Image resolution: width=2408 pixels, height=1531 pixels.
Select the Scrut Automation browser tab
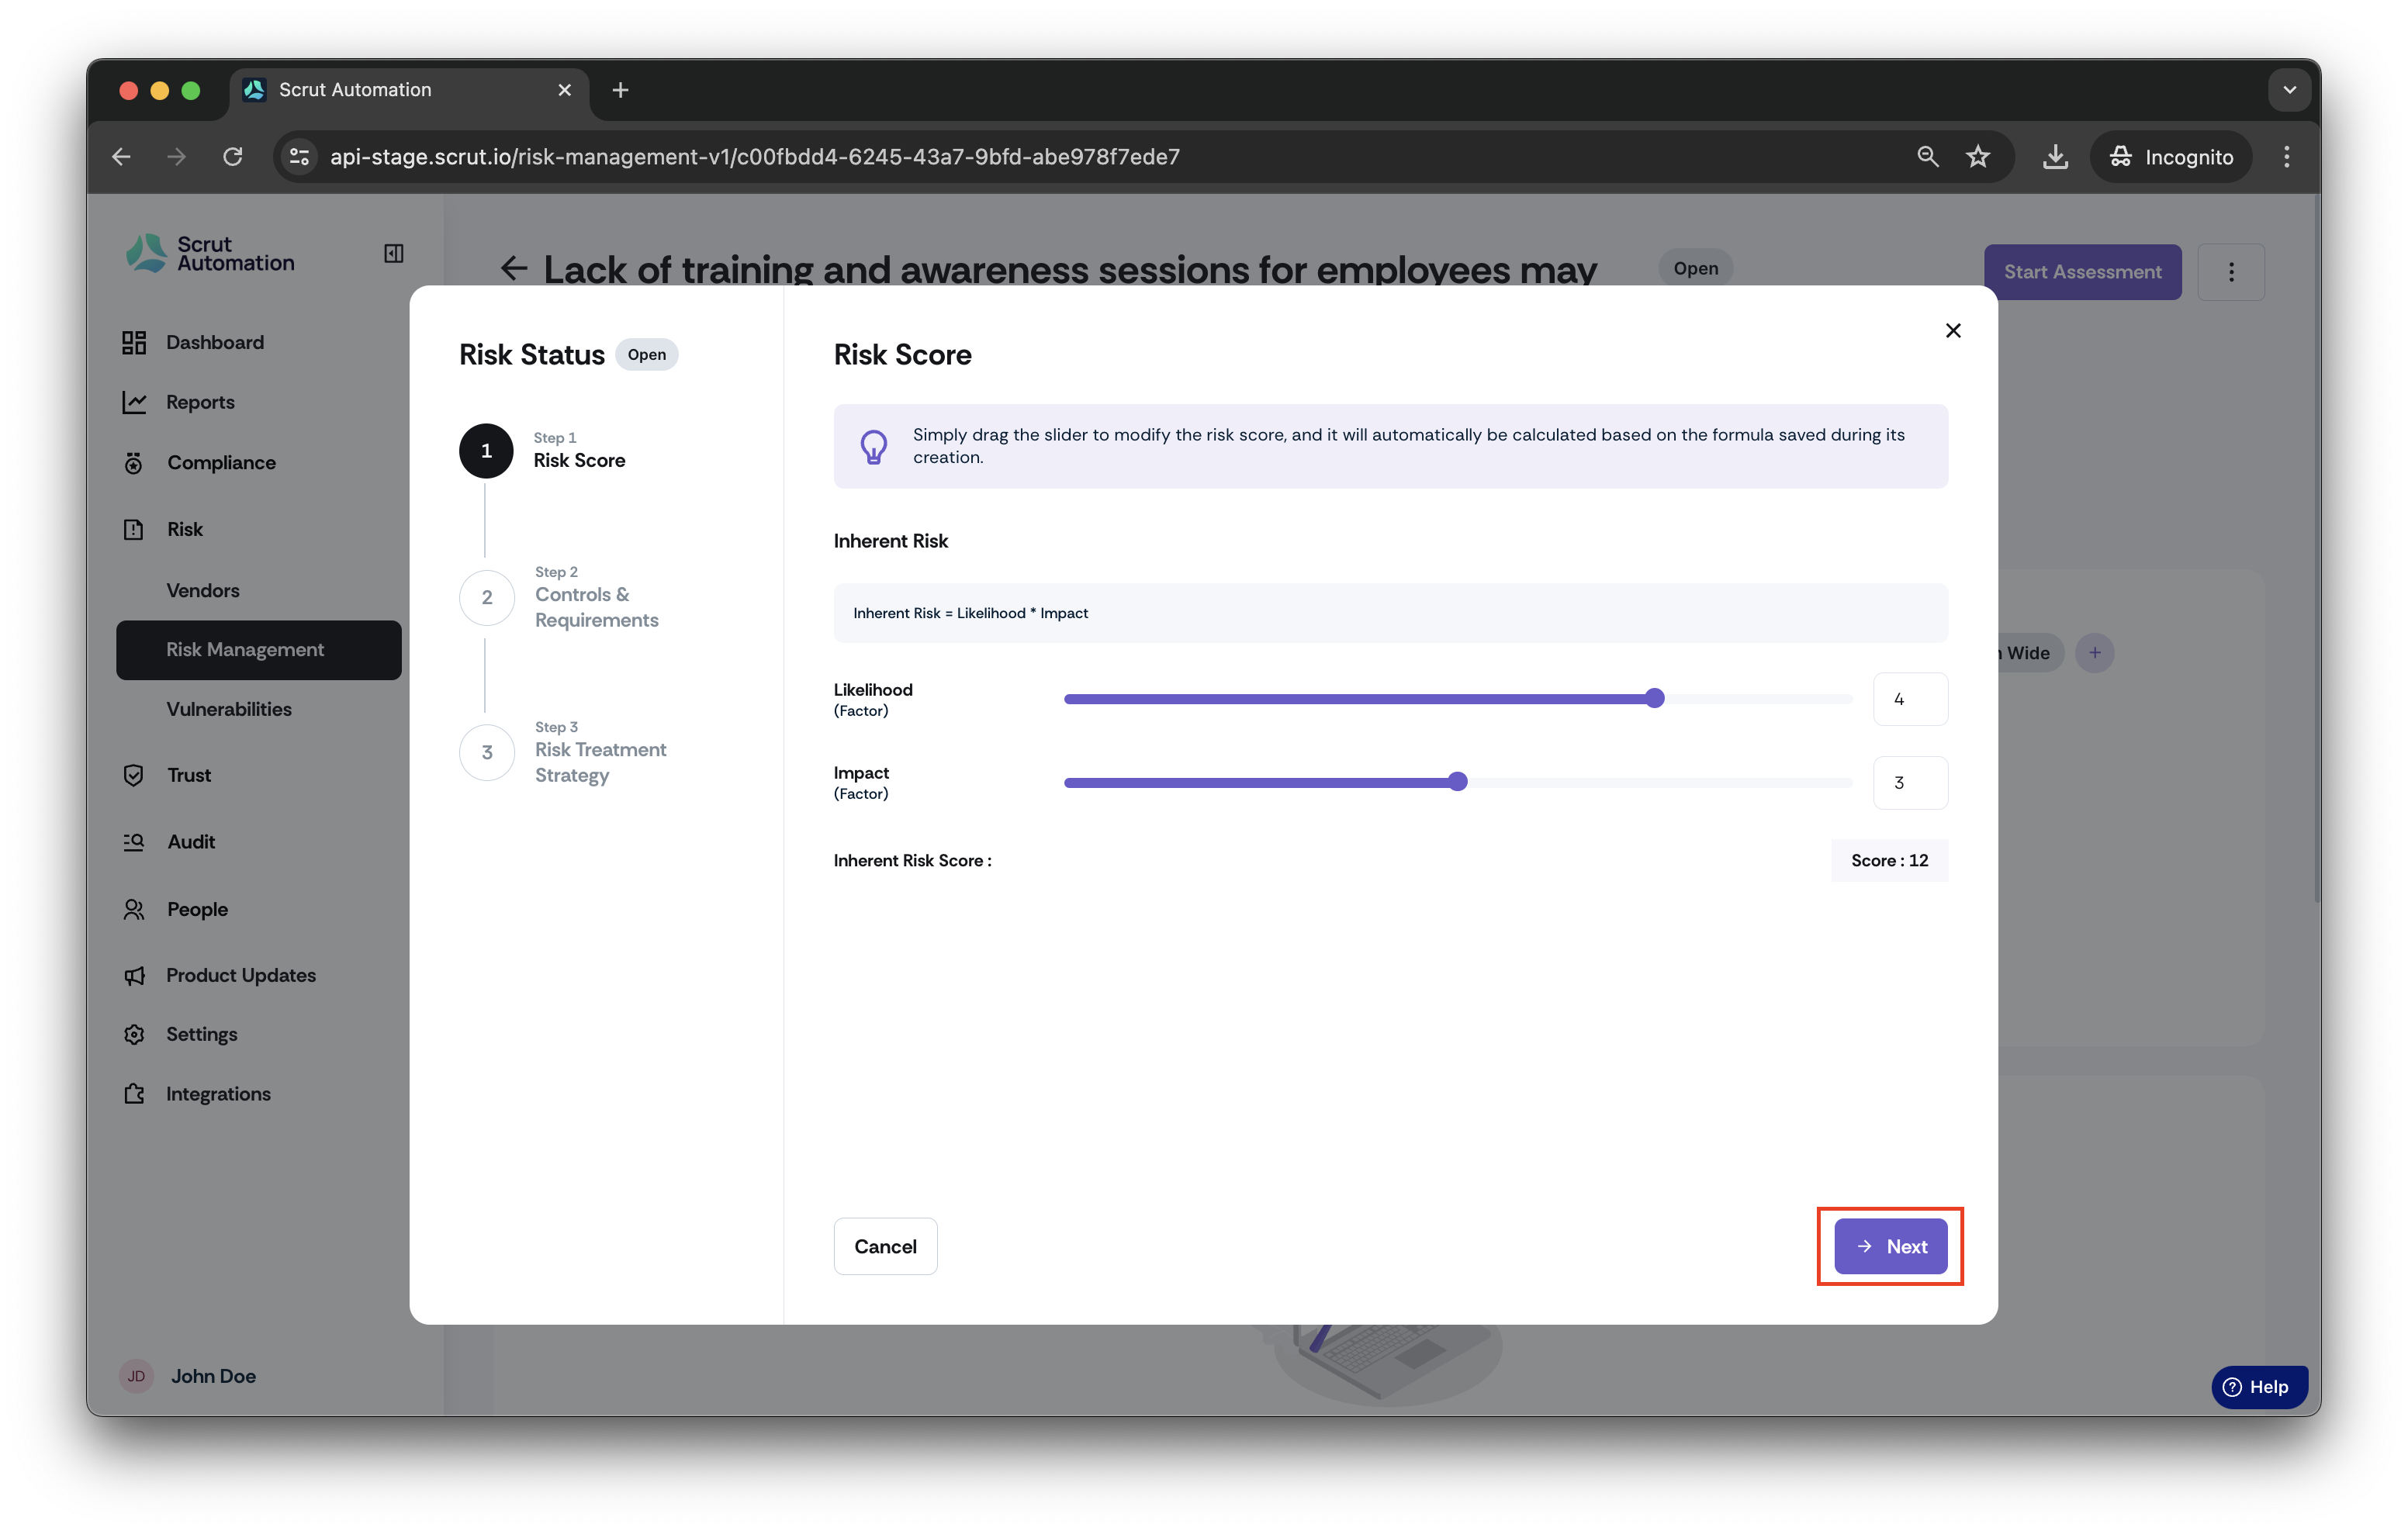408,90
